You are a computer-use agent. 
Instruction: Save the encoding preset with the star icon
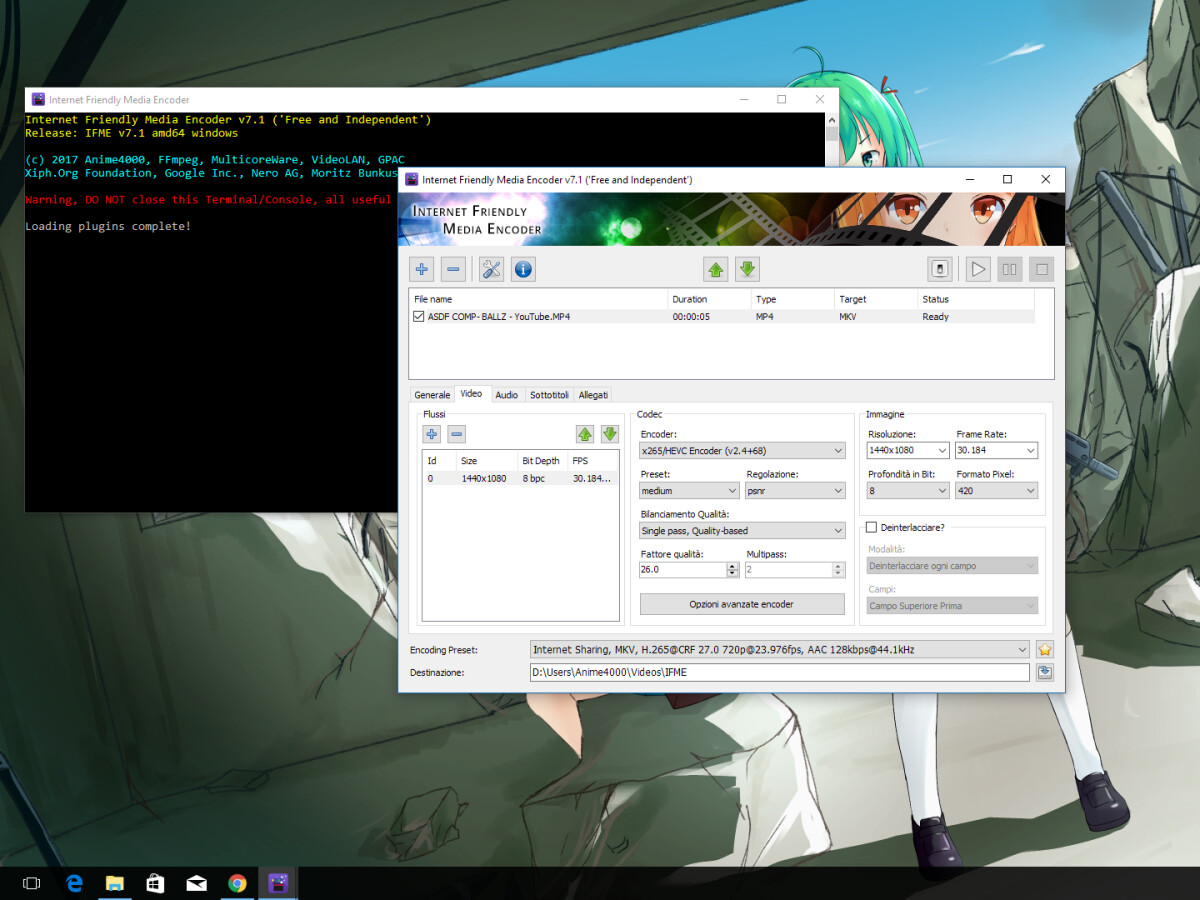[1045, 649]
